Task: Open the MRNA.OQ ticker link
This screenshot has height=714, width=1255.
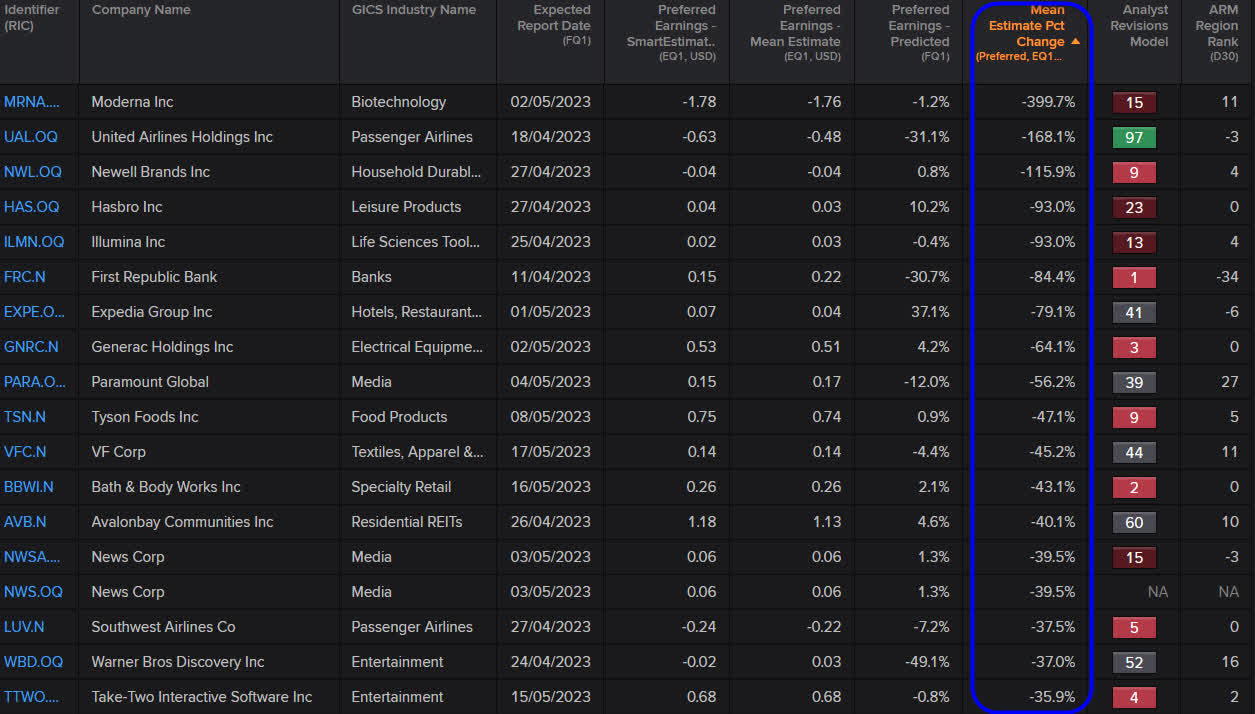Action: coord(30,102)
